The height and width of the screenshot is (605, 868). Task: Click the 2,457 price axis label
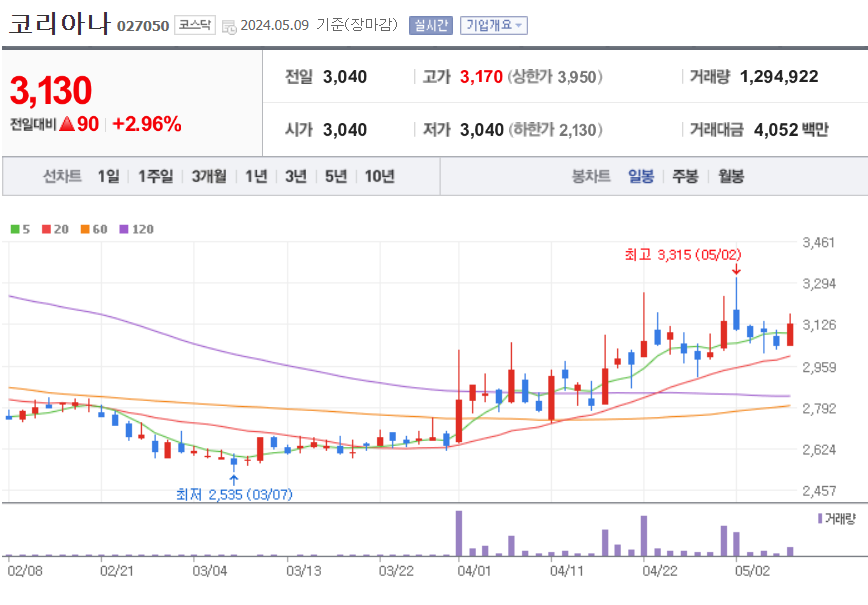[x=819, y=490]
